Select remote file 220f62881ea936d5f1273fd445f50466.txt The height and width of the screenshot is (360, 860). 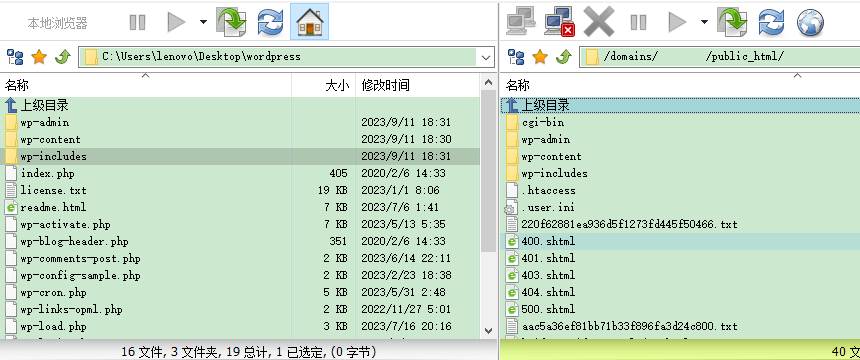pos(680,224)
